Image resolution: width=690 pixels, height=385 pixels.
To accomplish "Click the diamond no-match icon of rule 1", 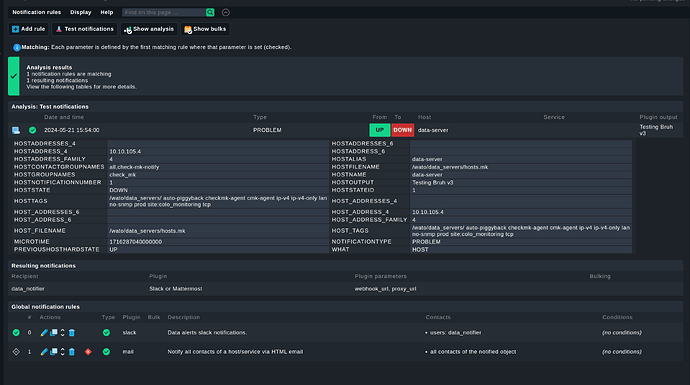I will [16, 352].
